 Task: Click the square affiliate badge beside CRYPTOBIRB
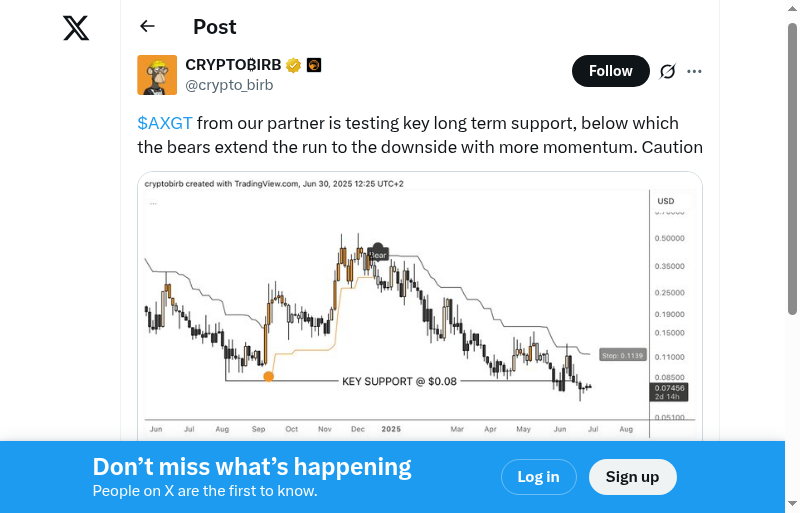(x=313, y=65)
